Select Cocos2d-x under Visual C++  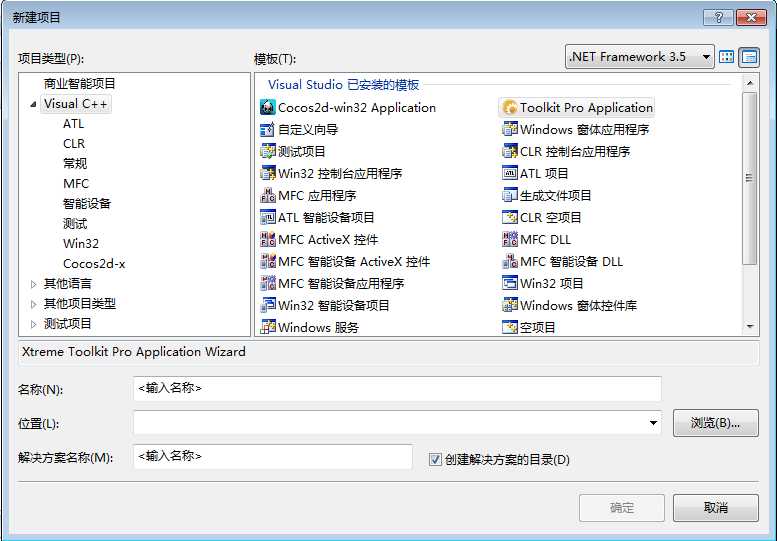tap(94, 264)
